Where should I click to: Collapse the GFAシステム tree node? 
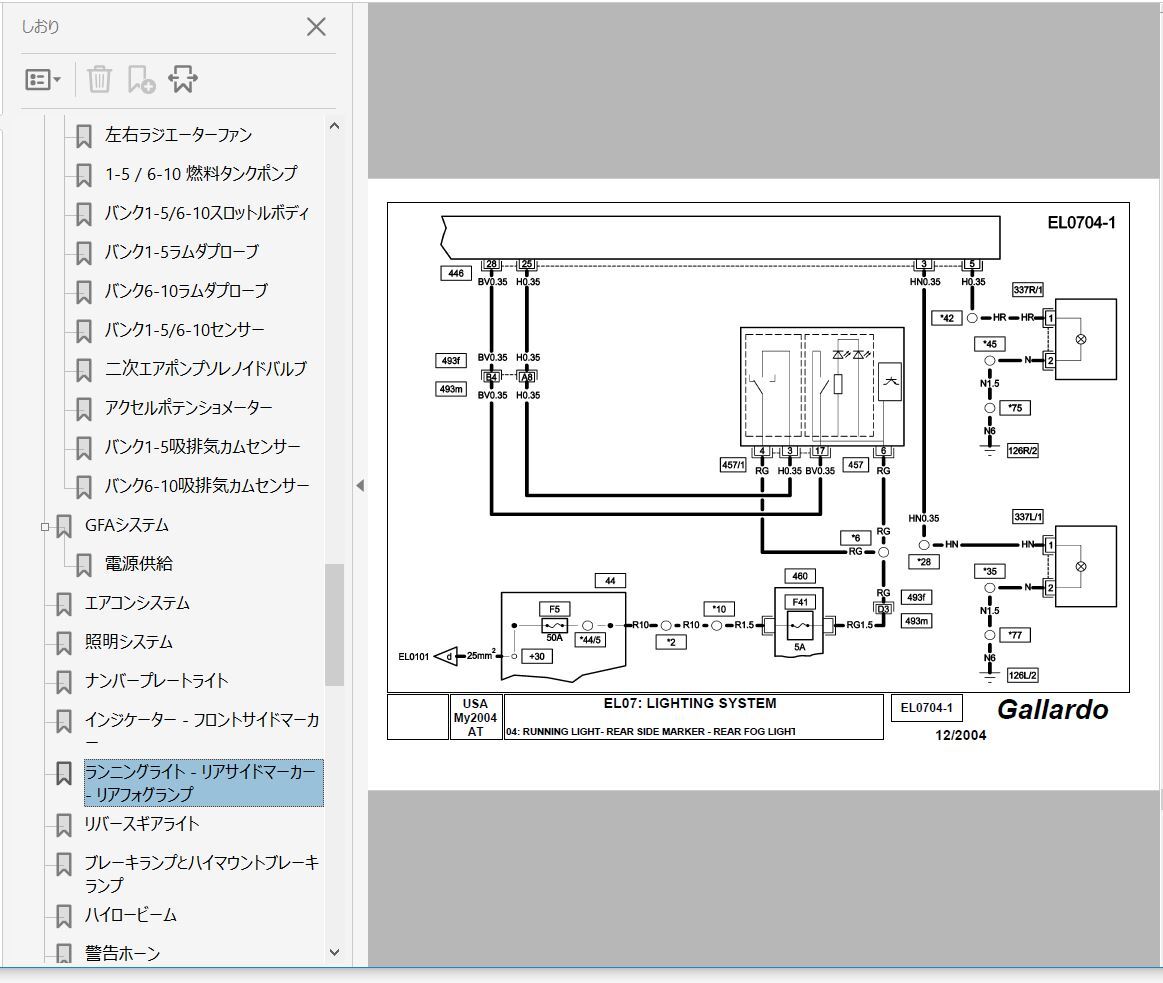click(x=45, y=527)
